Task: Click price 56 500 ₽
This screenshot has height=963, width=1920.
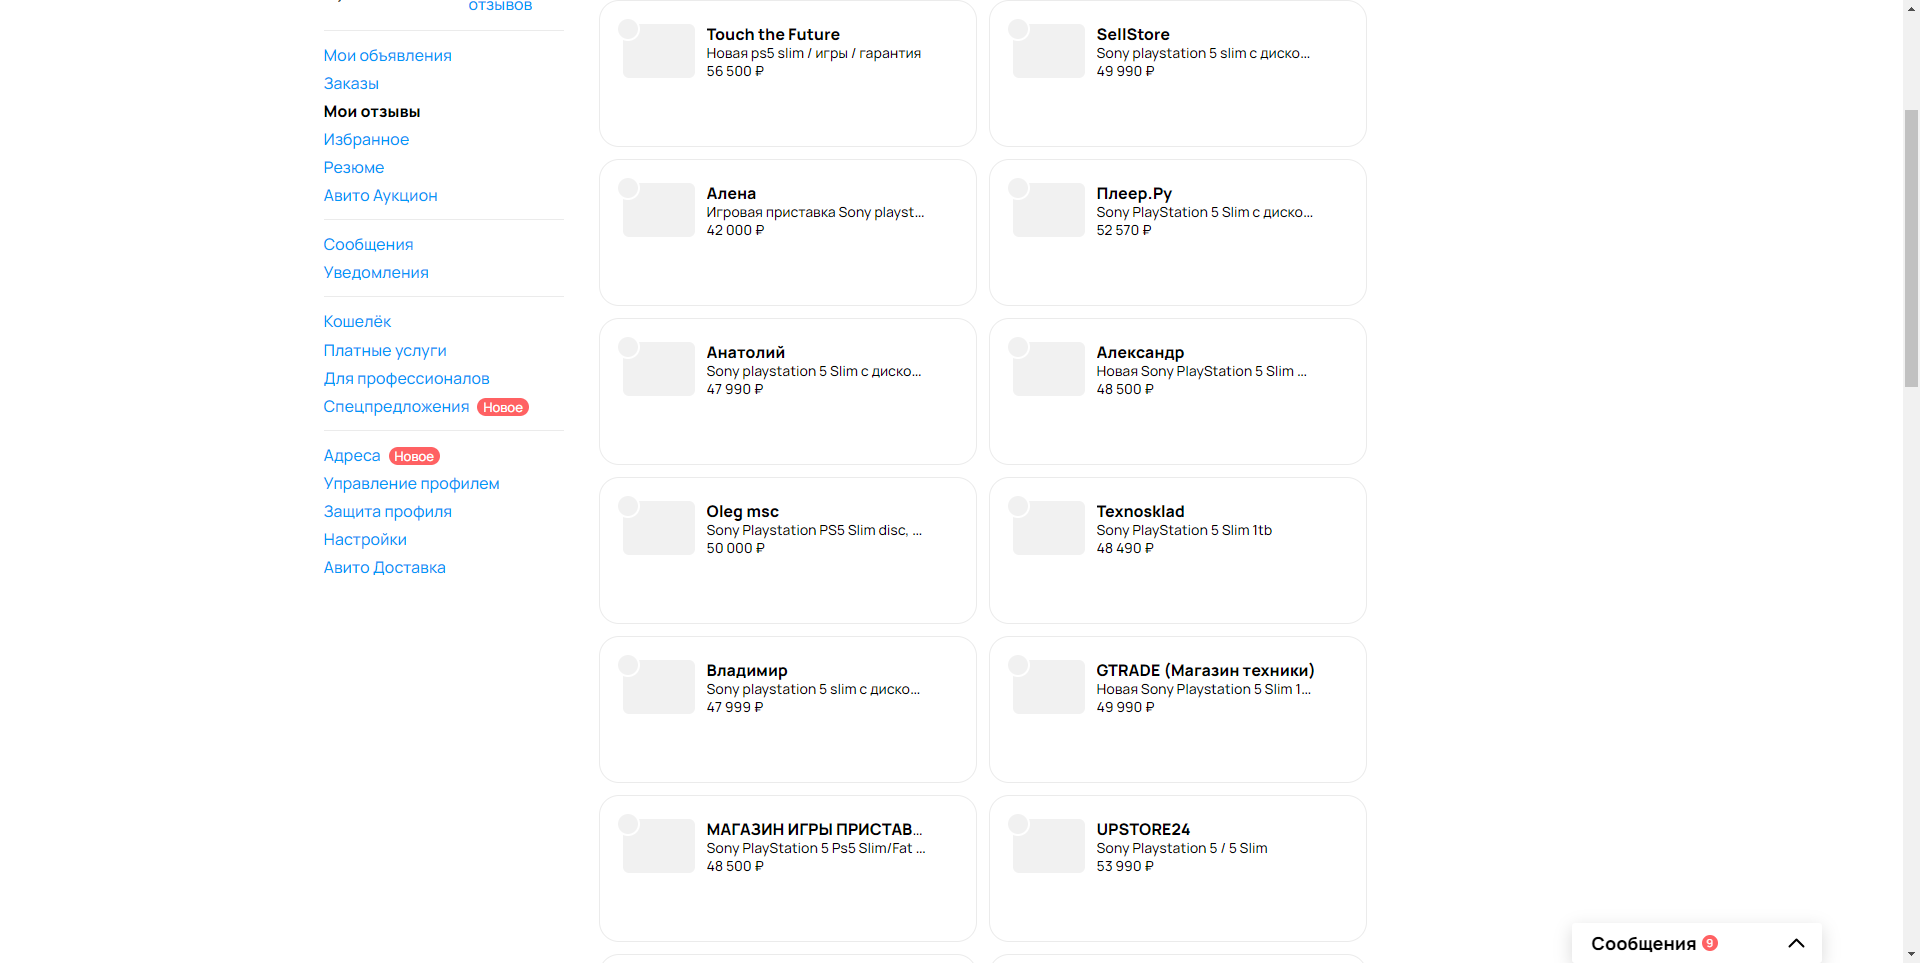Action: (735, 71)
